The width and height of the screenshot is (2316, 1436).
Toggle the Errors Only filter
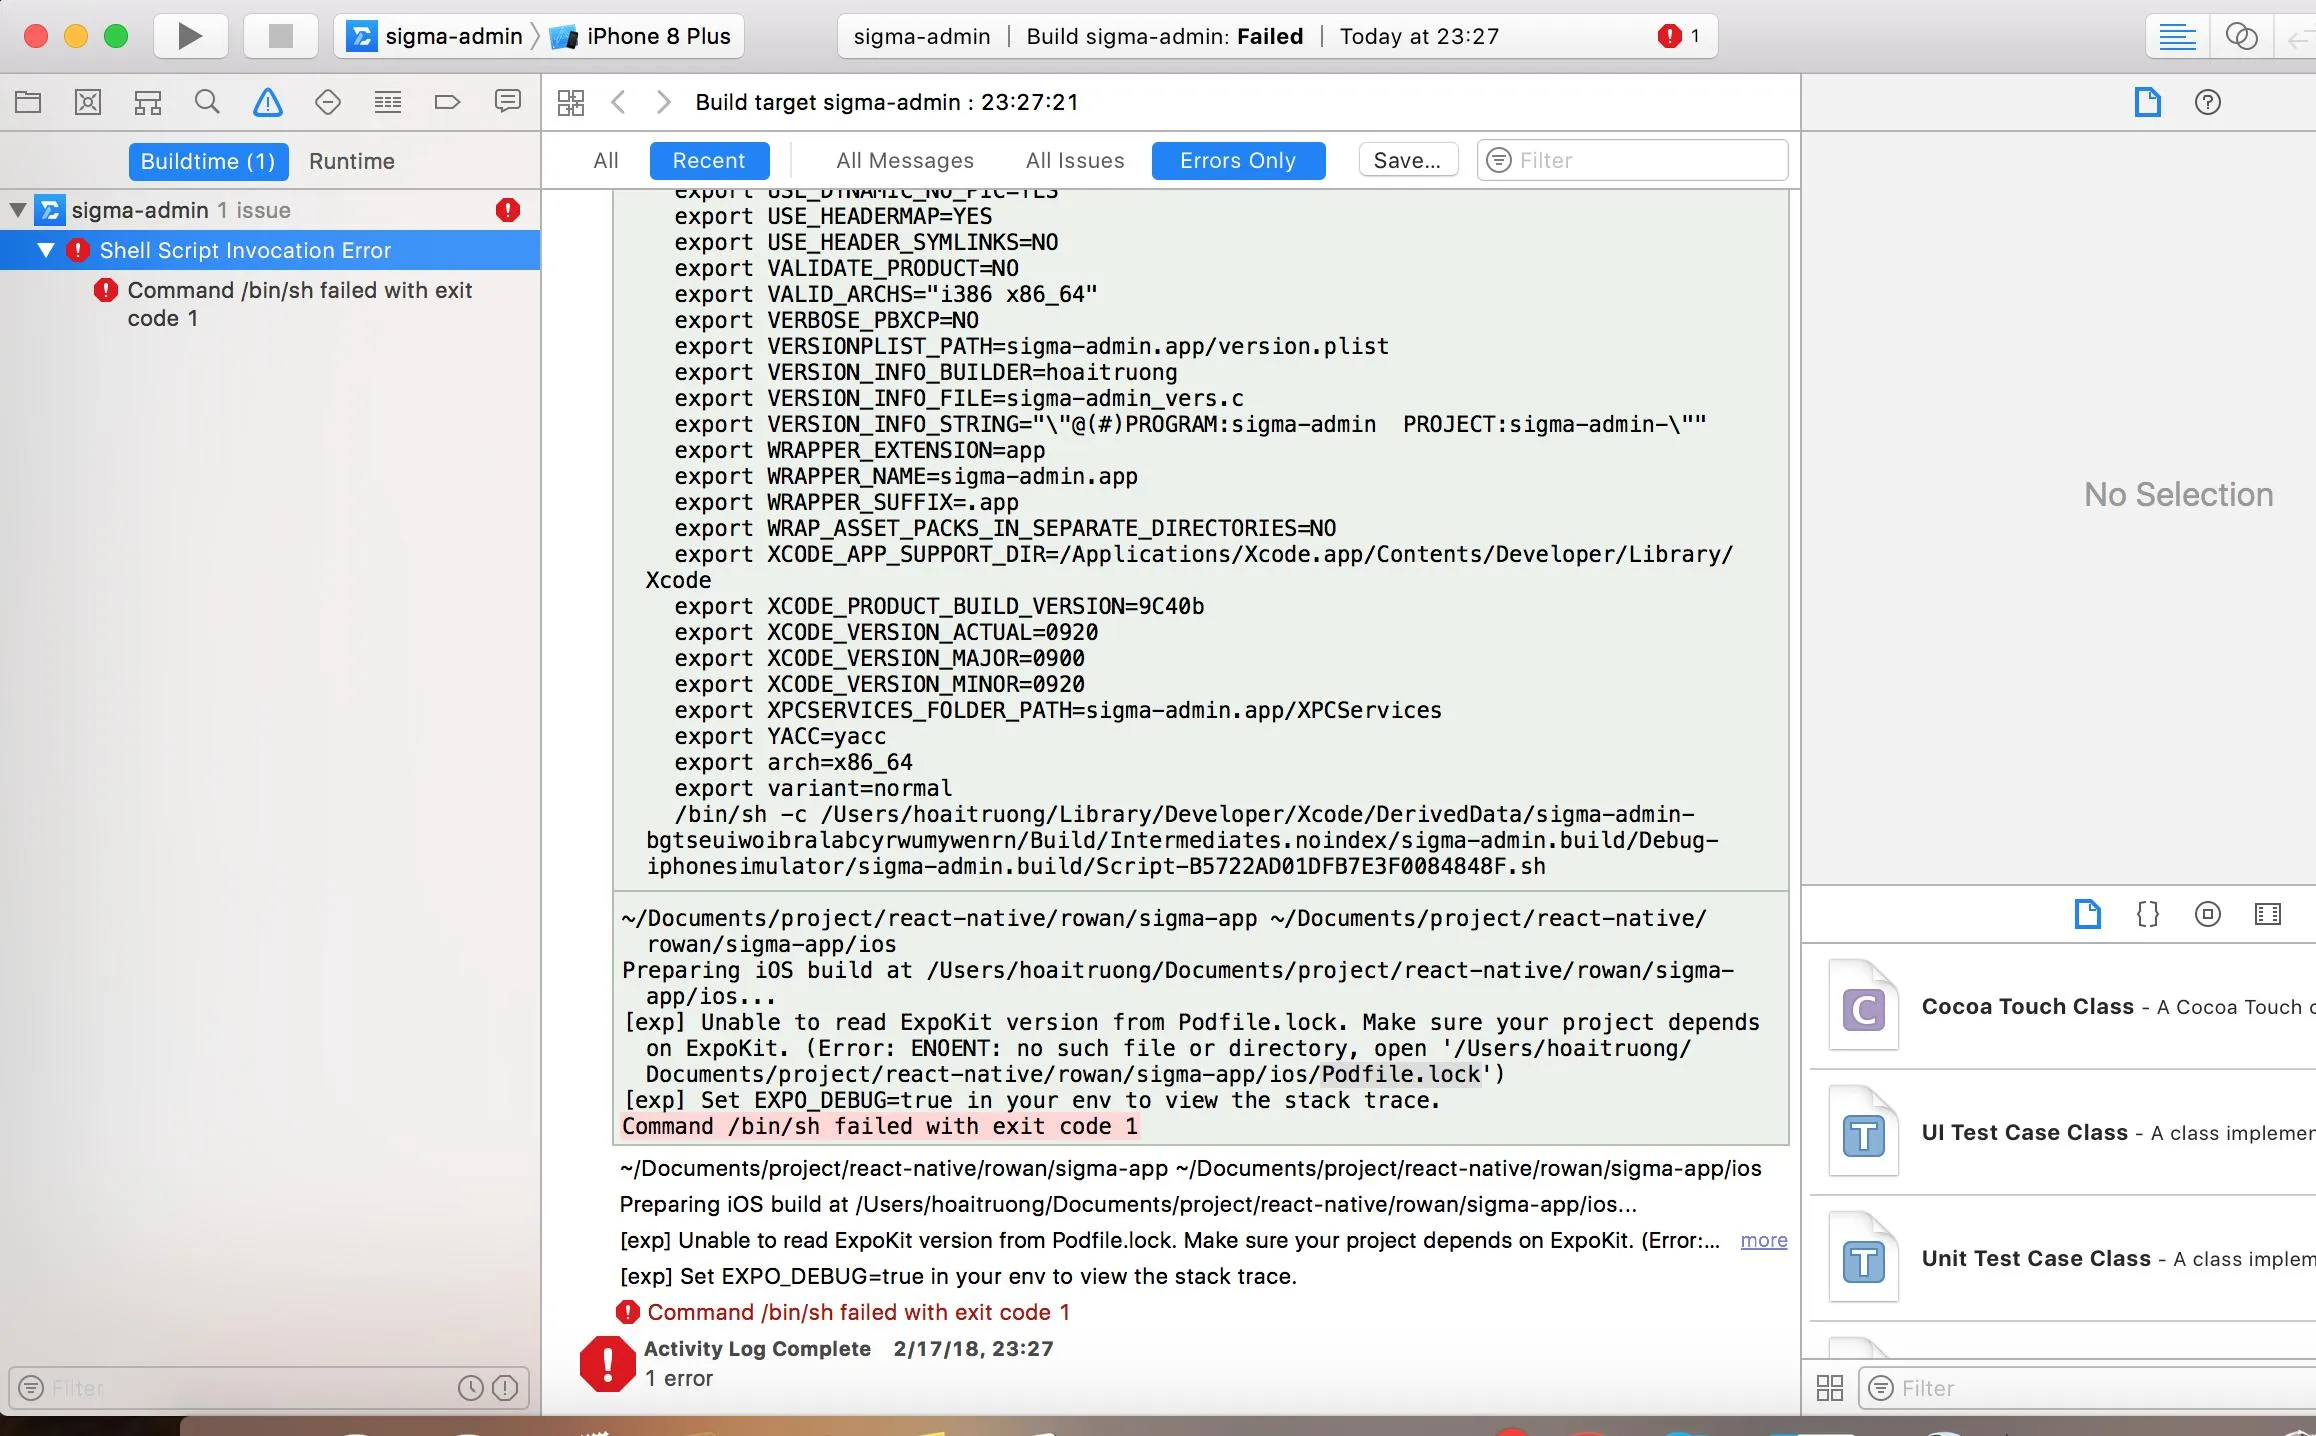[x=1238, y=161]
